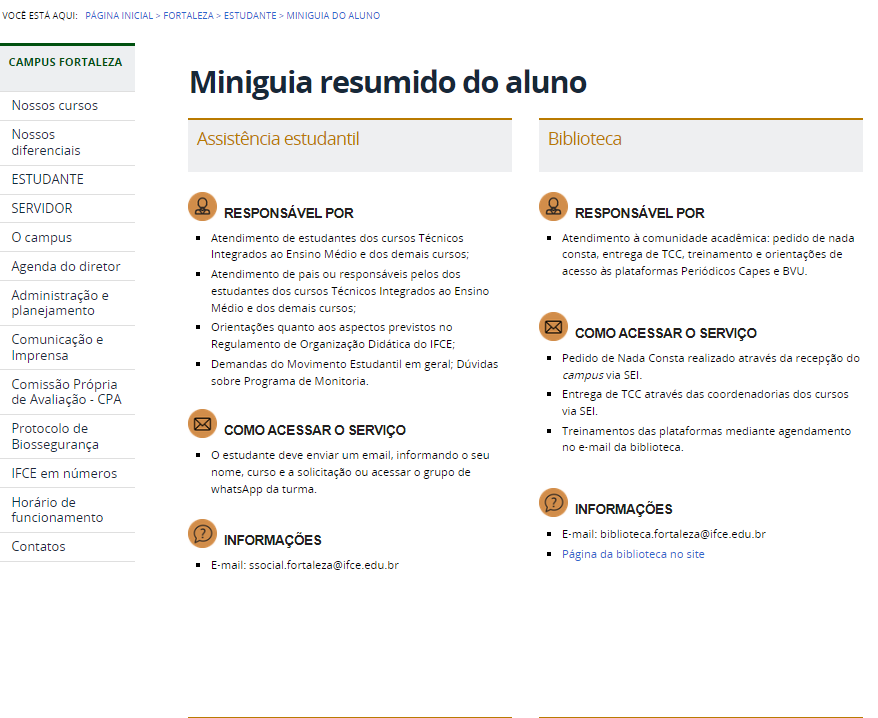Click the person icon under Assistência estudantil

click(202, 207)
